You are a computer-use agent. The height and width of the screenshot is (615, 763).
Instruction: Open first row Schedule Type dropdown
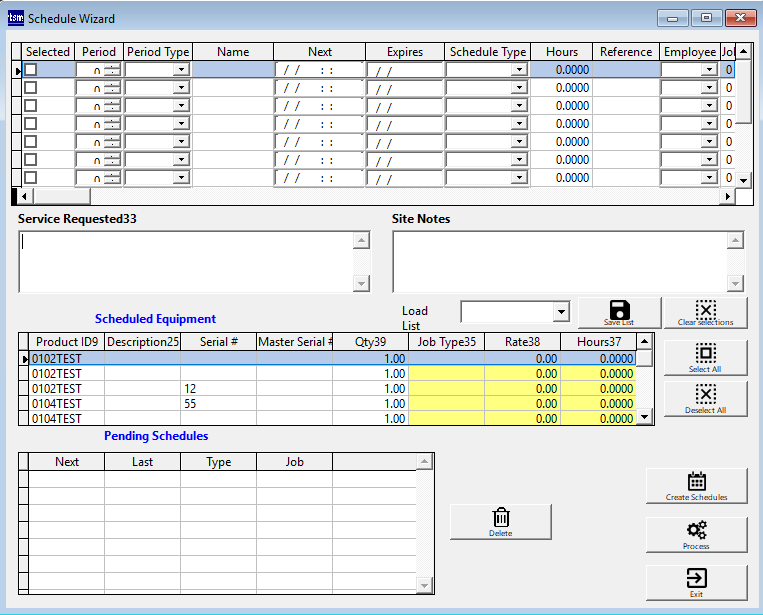point(518,70)
